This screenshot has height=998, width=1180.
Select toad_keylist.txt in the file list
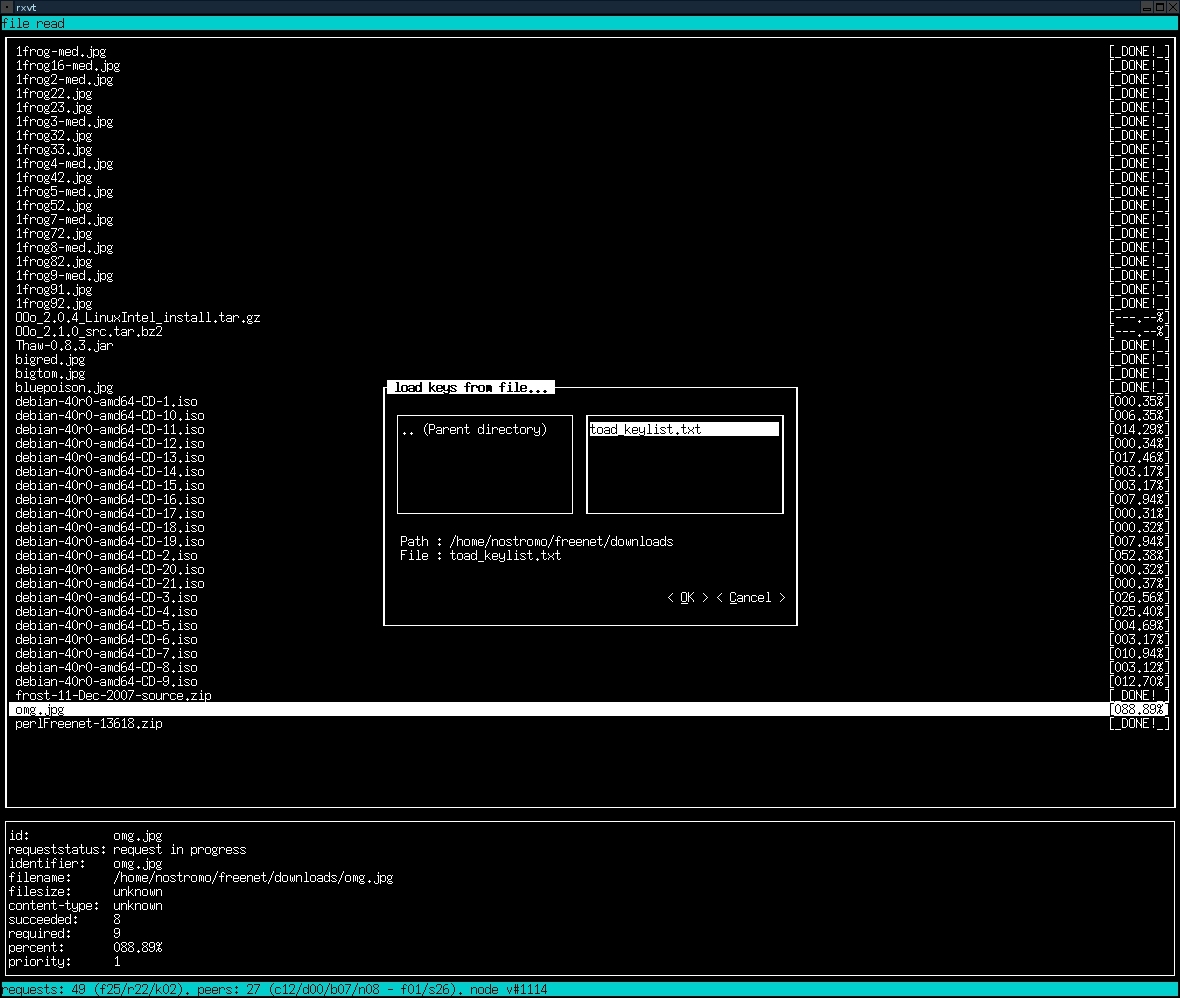click(646, 430)
